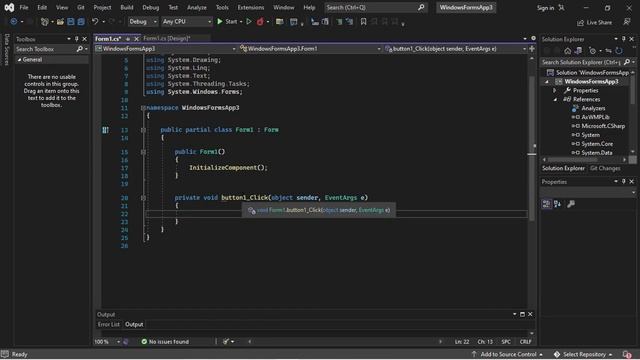Click the Categorized icon in Properties panel
The height and width of the screenshot is (360, 640).
547,204
